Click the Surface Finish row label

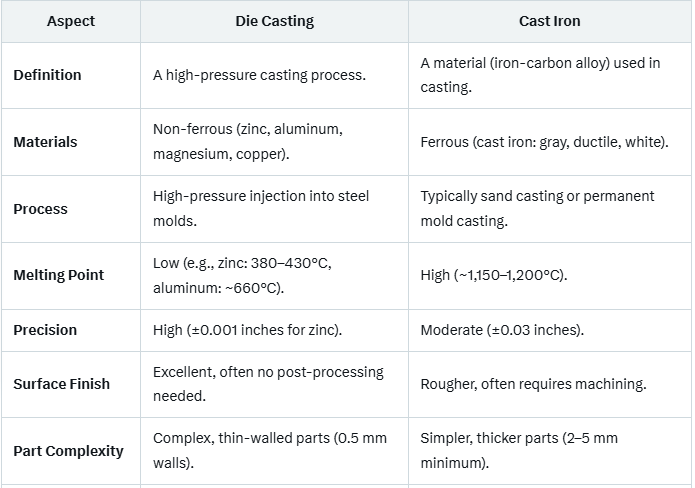[x=61, y=384]
